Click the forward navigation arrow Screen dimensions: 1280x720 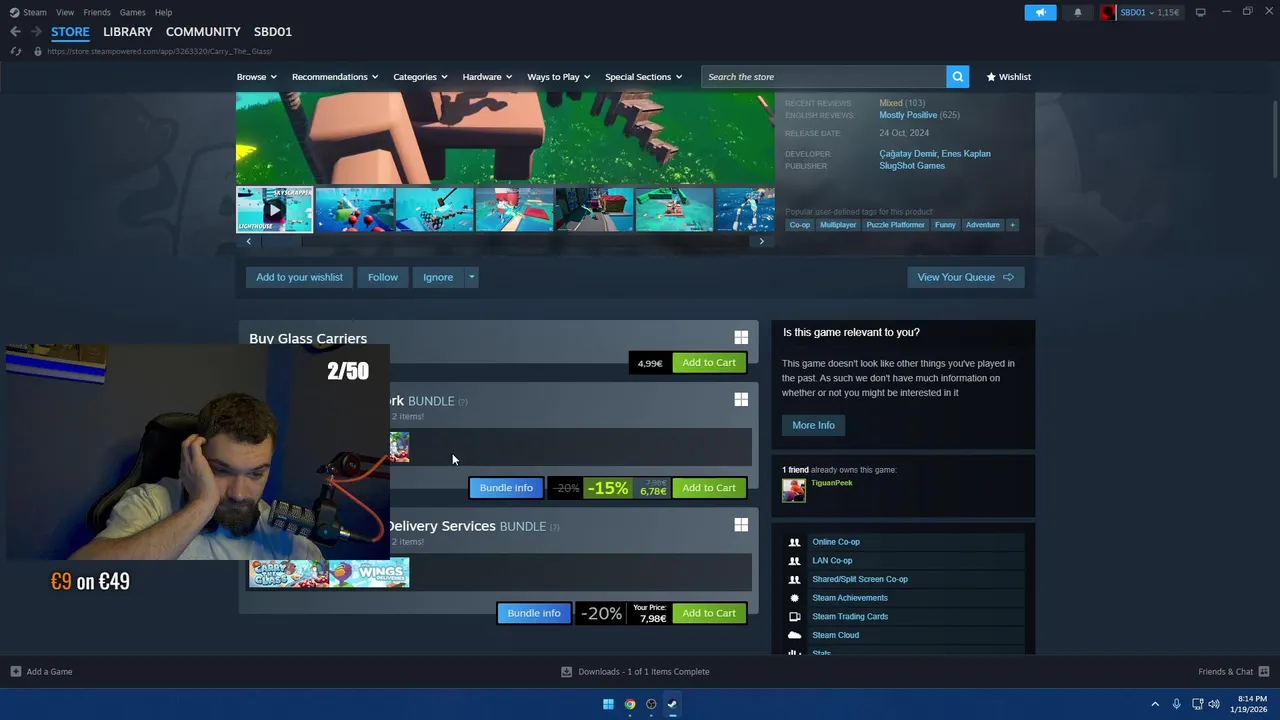pos(36,32)
